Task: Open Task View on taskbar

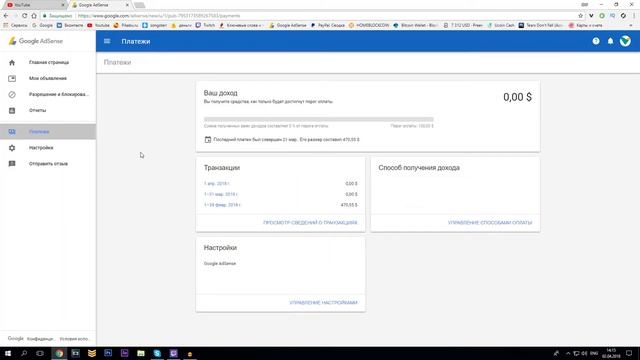Action: tap(40, 353)
